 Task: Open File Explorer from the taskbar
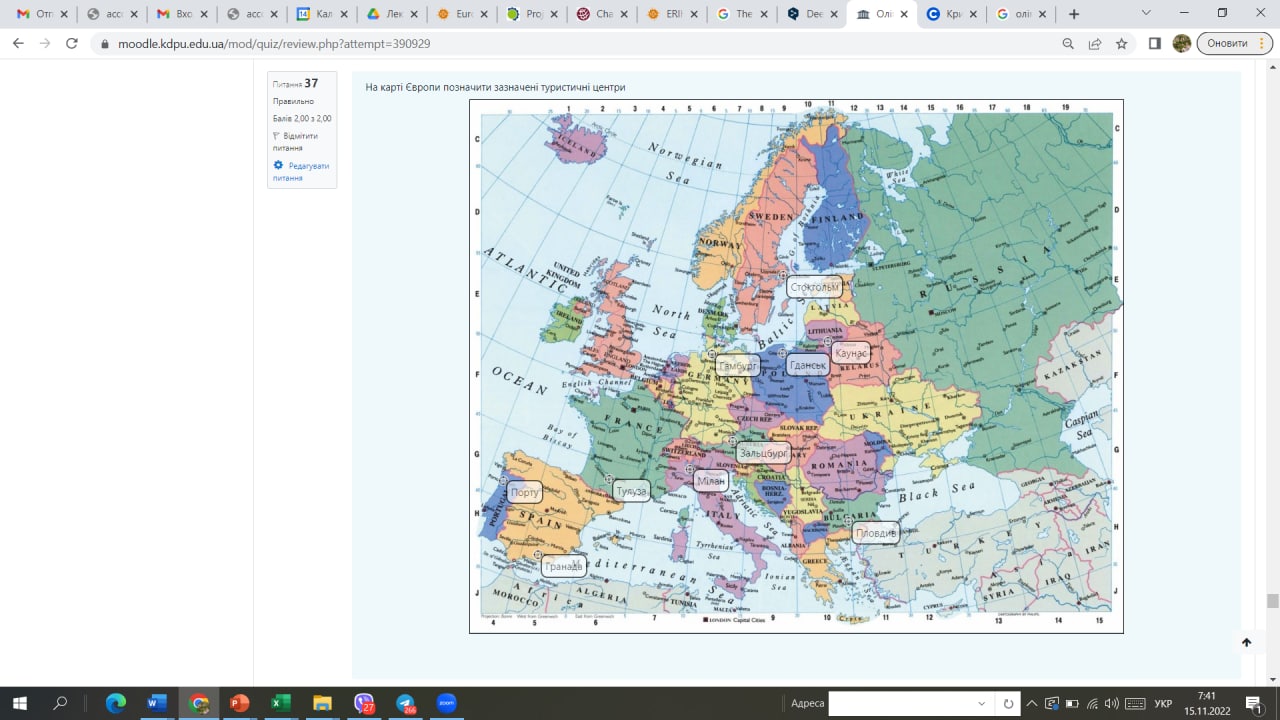pos(321,703)
